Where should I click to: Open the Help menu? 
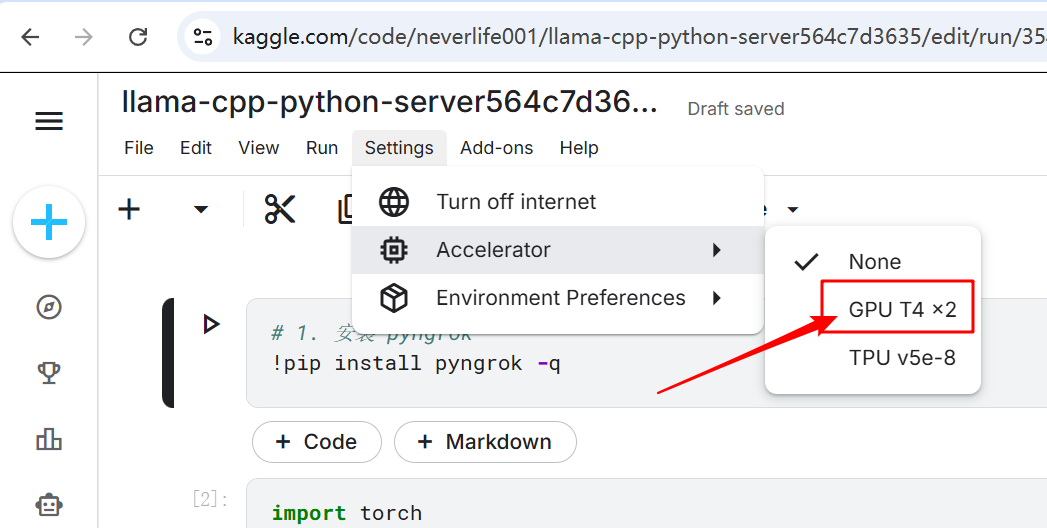579,148
